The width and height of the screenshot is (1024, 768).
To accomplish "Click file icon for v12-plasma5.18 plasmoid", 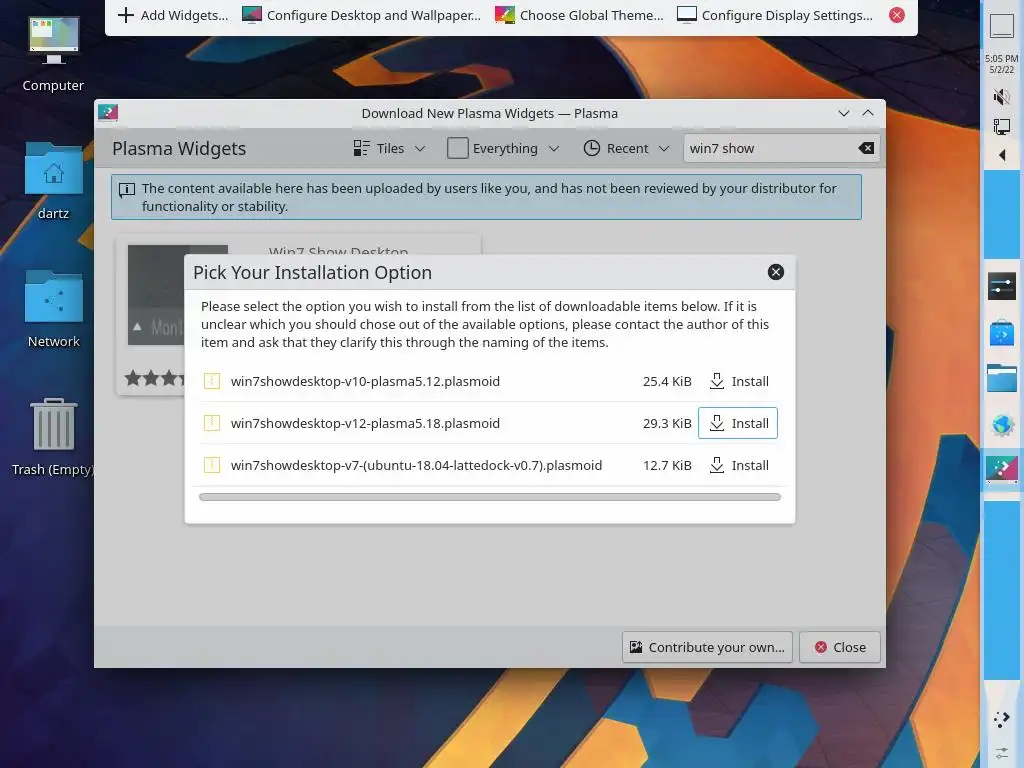I will (212, 423).
